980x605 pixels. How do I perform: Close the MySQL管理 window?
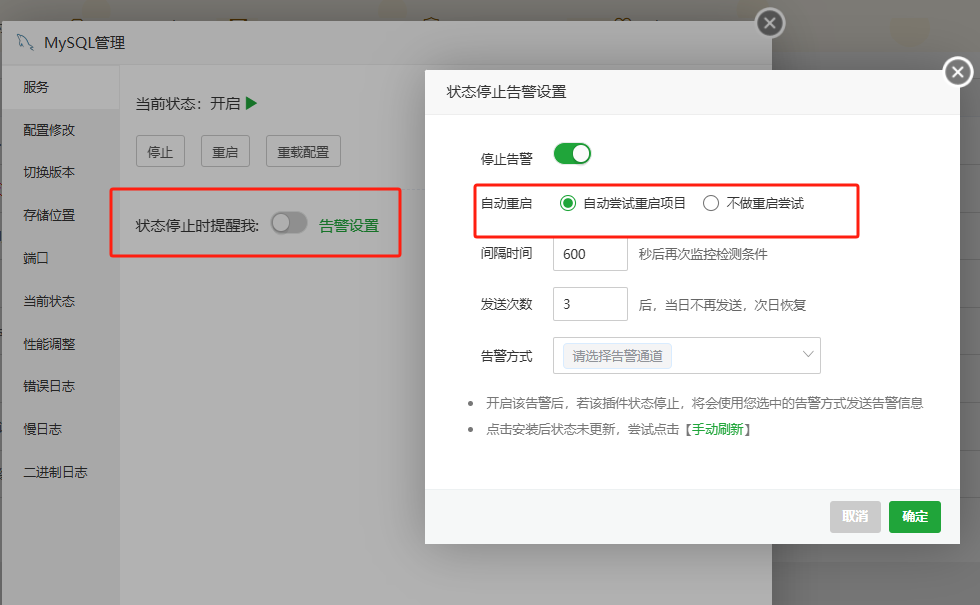coord(770,23)
